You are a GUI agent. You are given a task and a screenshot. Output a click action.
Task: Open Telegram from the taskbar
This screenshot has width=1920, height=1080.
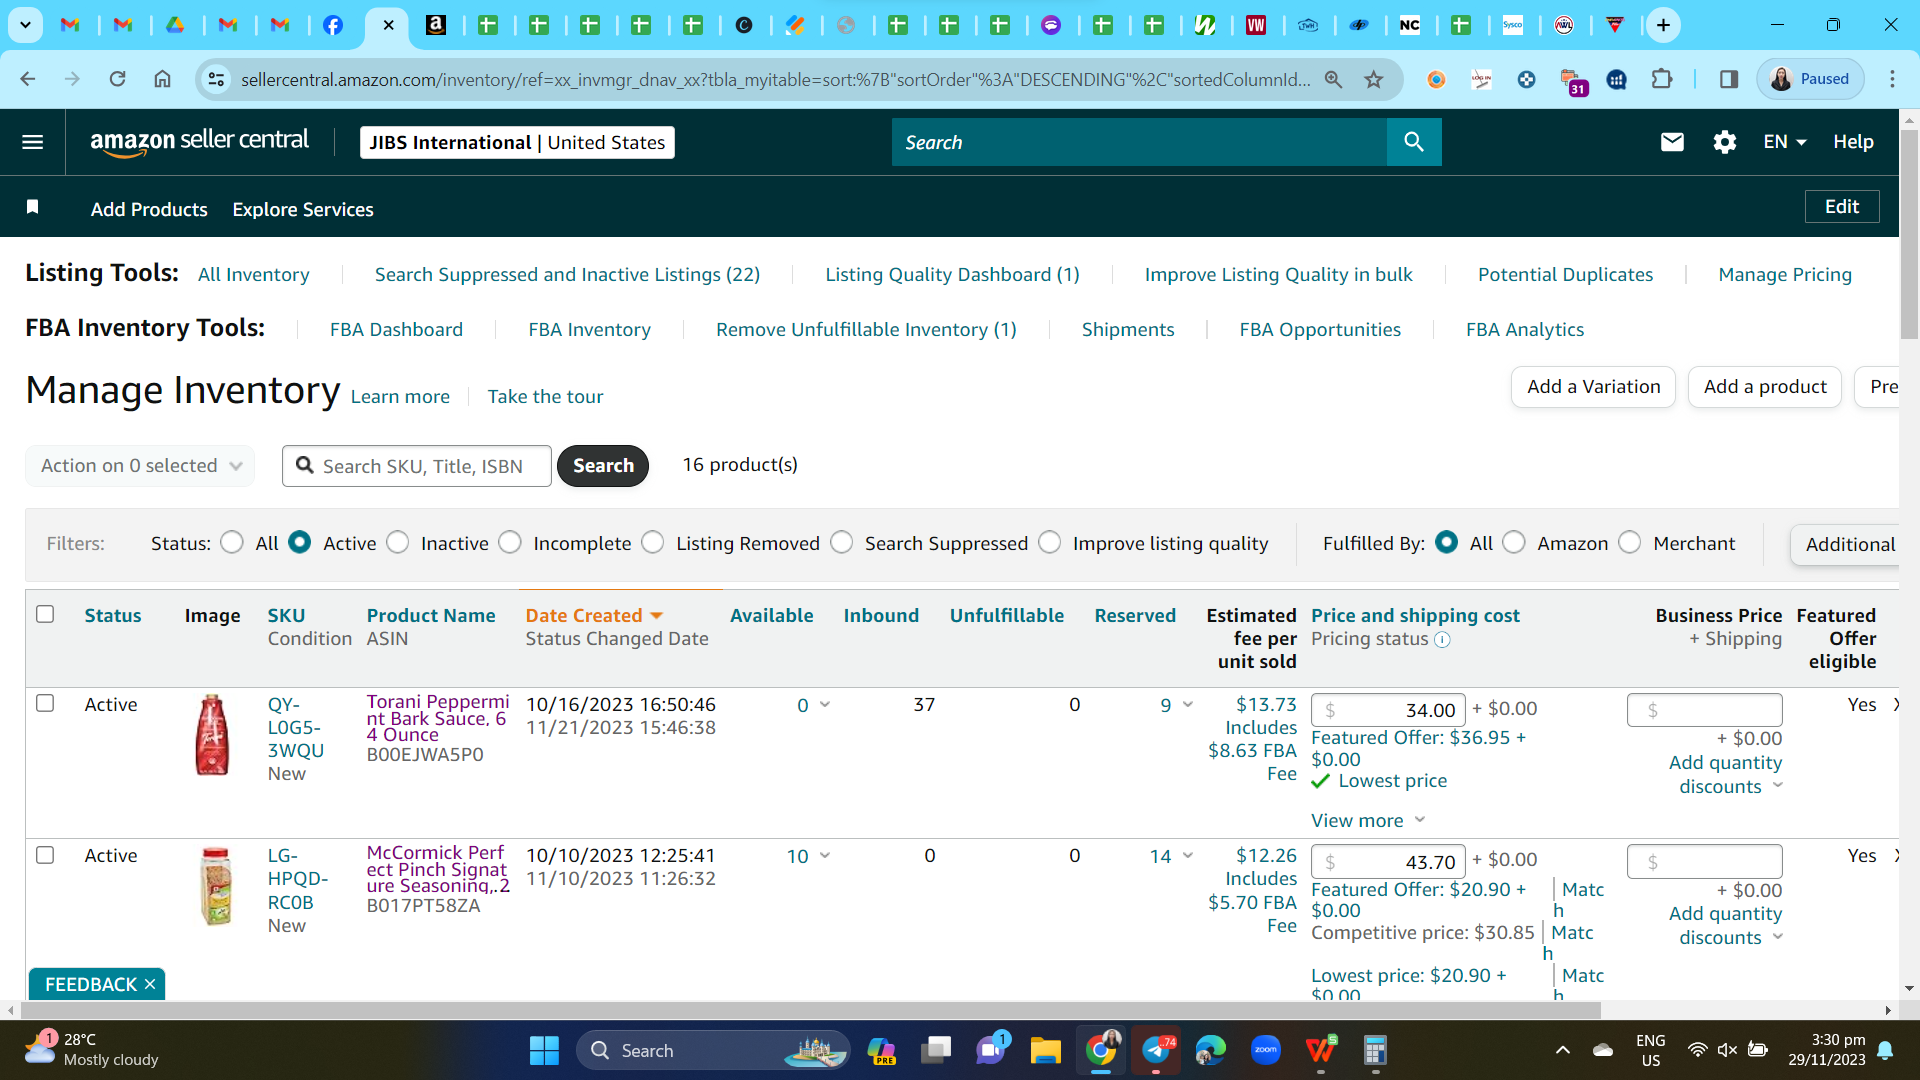click(1156, 1051)
